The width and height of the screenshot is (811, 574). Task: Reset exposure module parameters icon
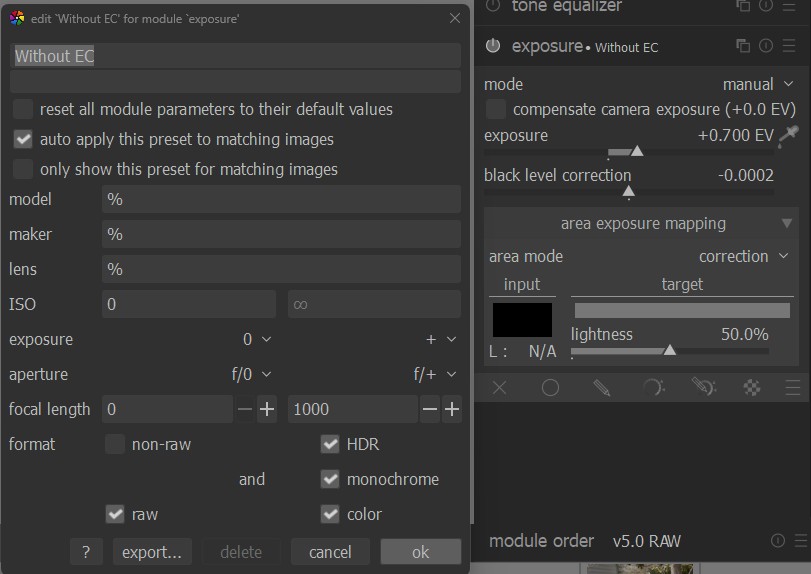[766, 46]
